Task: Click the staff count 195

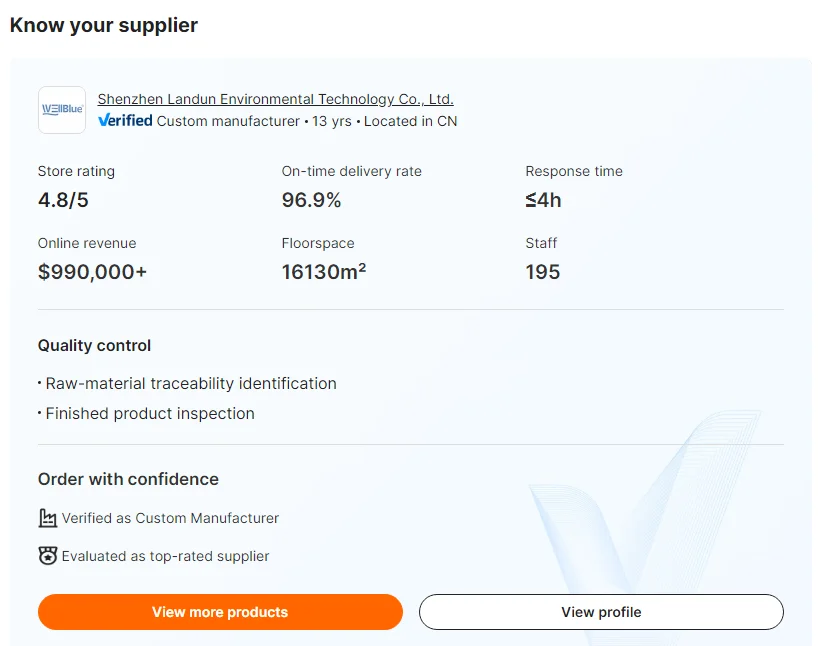Action: click(543, 272)
